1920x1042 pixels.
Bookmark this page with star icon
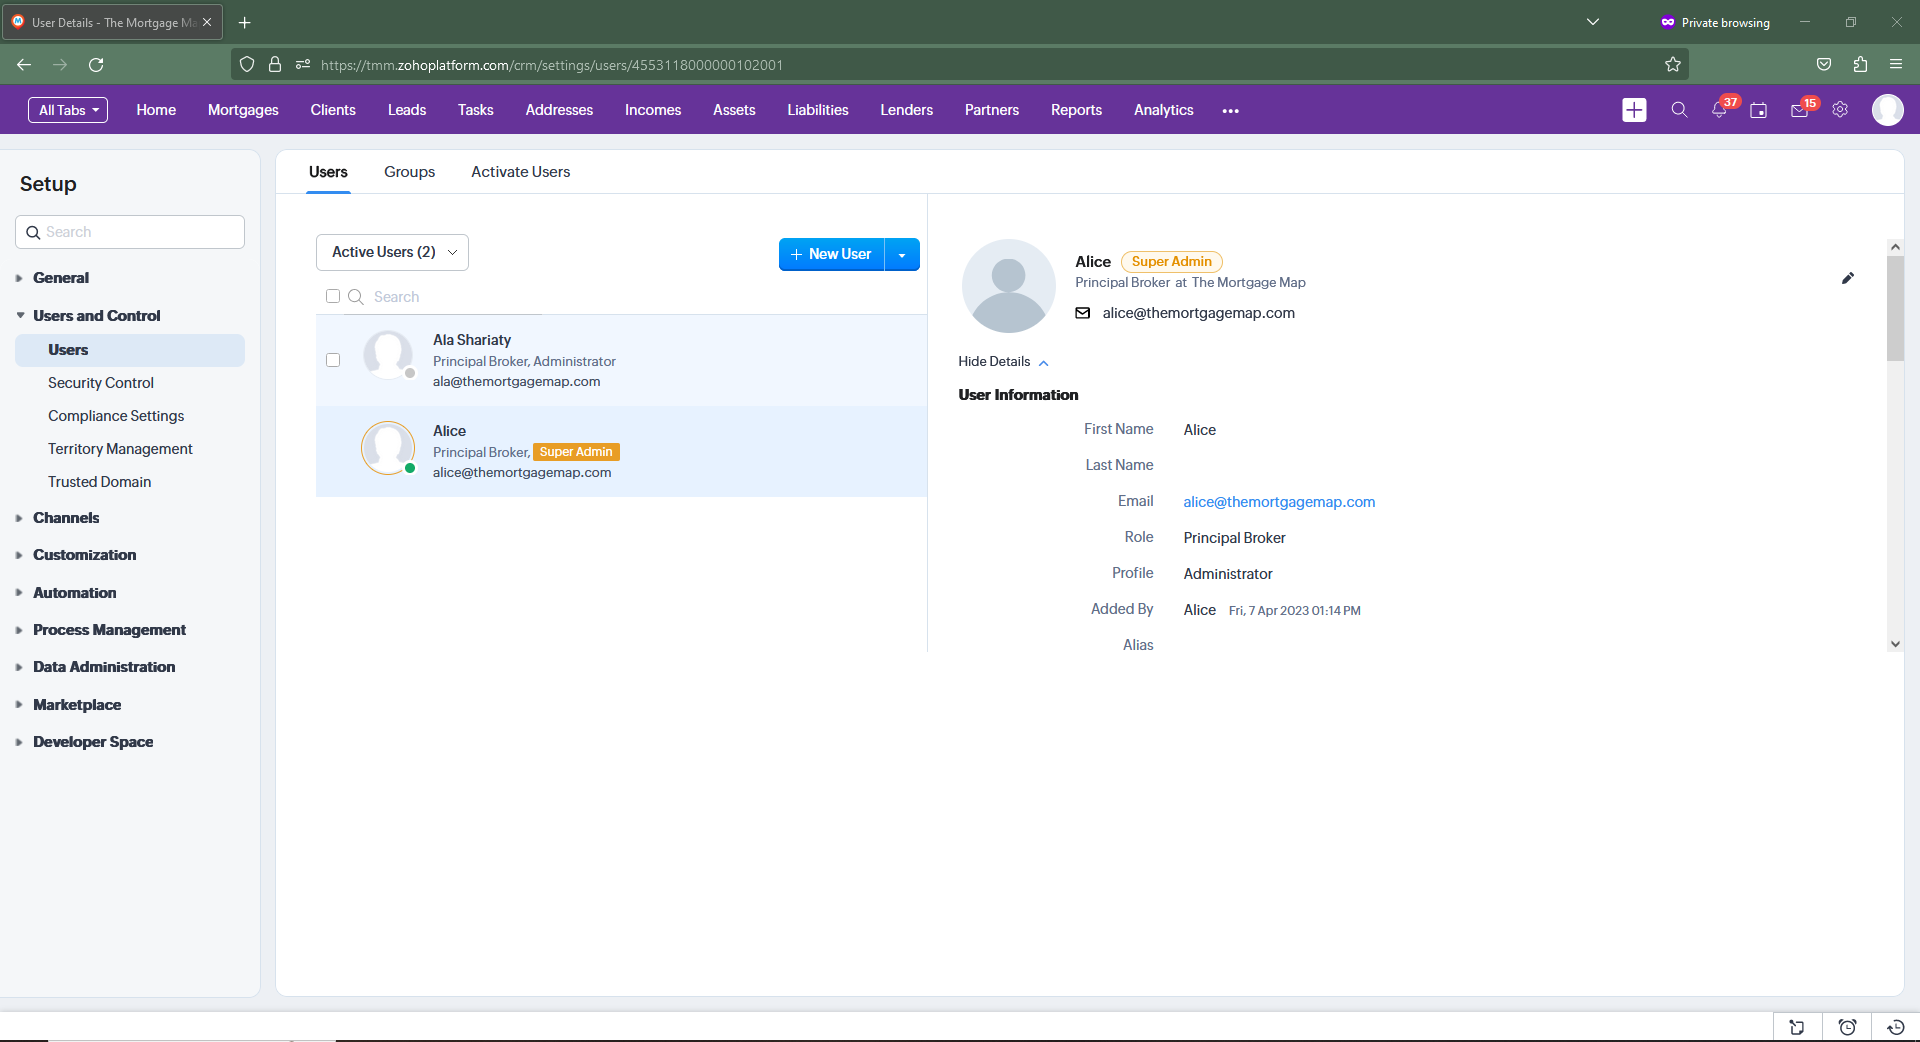pyautogui.click(x=1673, y=65)
